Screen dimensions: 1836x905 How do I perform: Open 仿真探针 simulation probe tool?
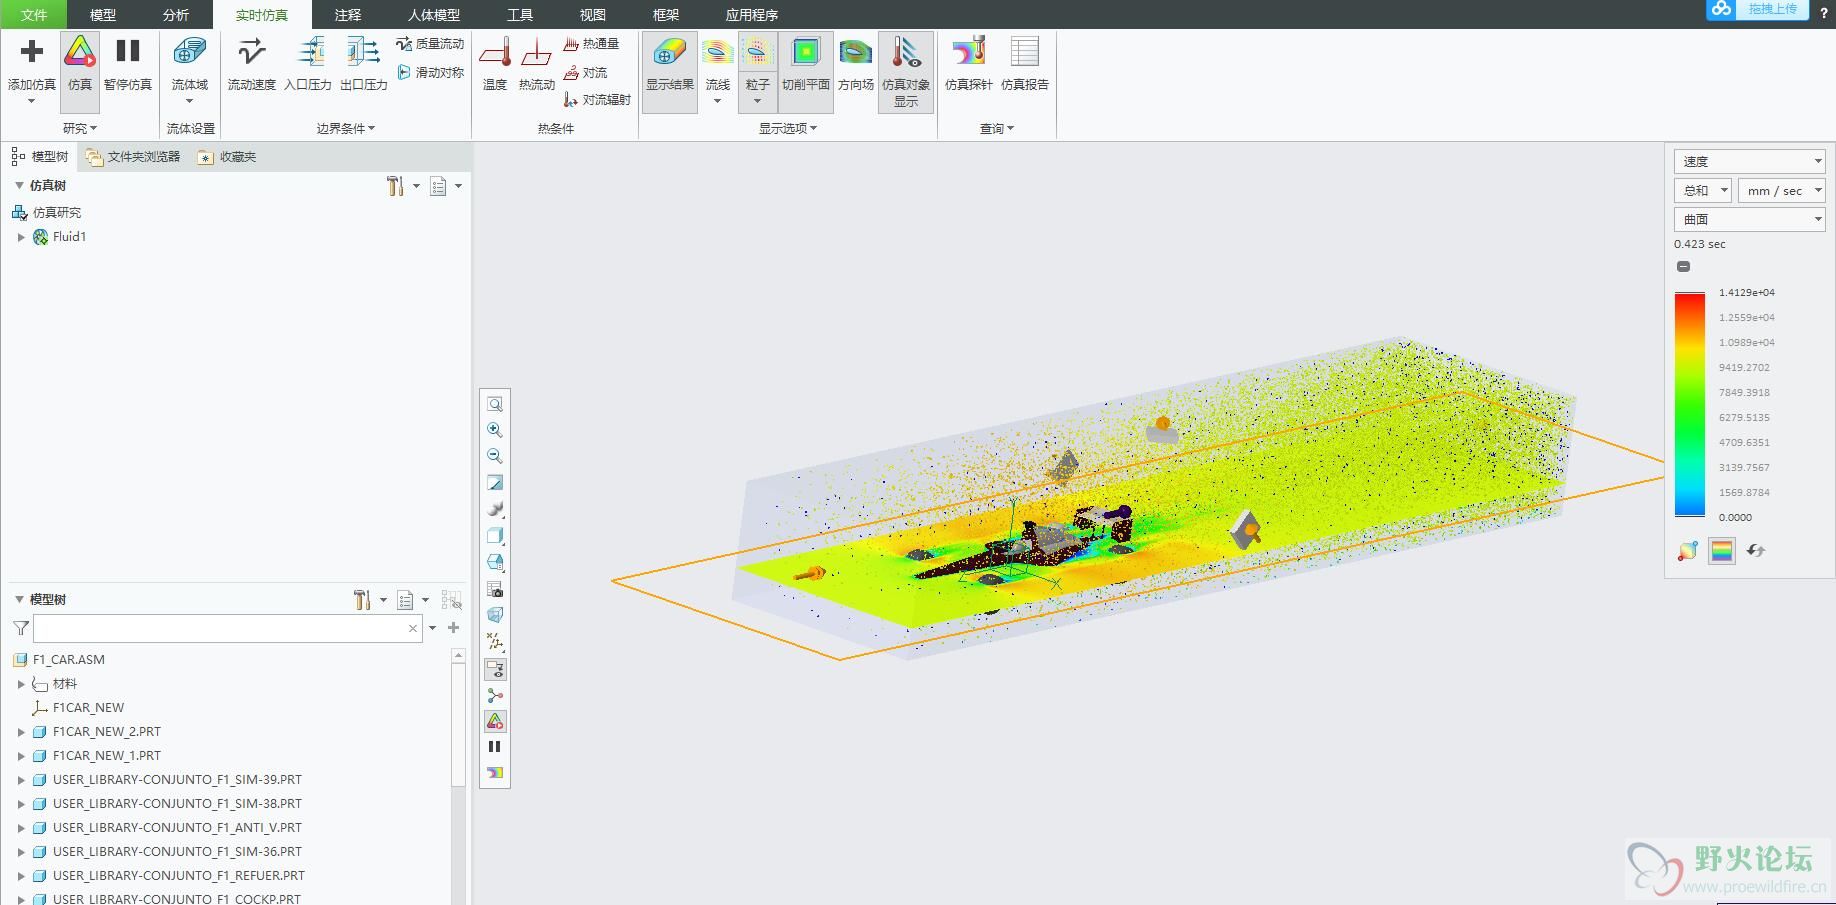tap(968, 64)
